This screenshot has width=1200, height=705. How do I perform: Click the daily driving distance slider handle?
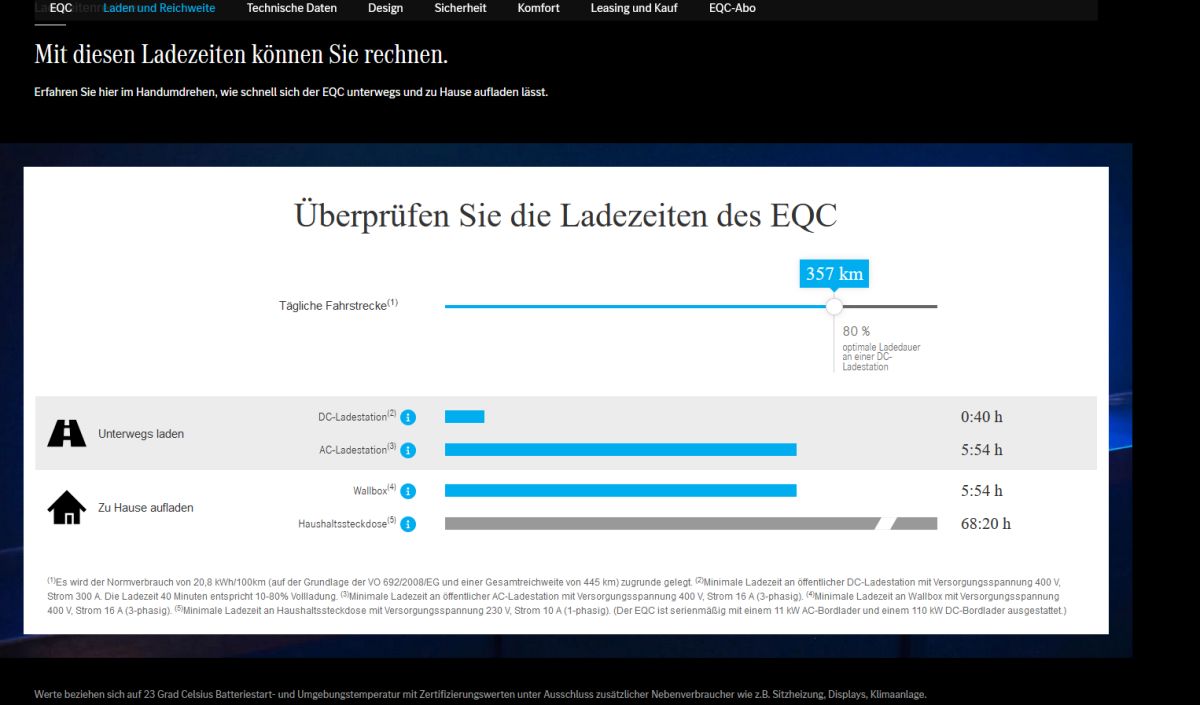(x=834, y=305)
